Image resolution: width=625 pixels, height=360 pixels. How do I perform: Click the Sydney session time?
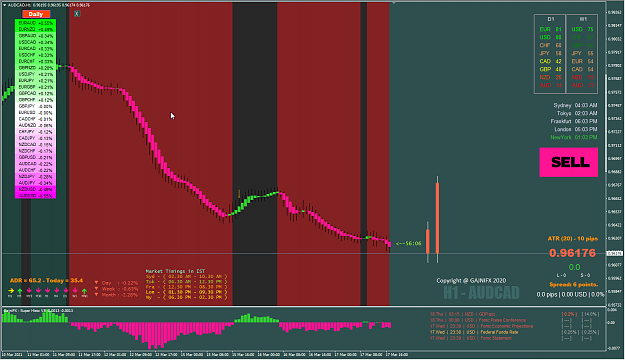pos(575,105)
